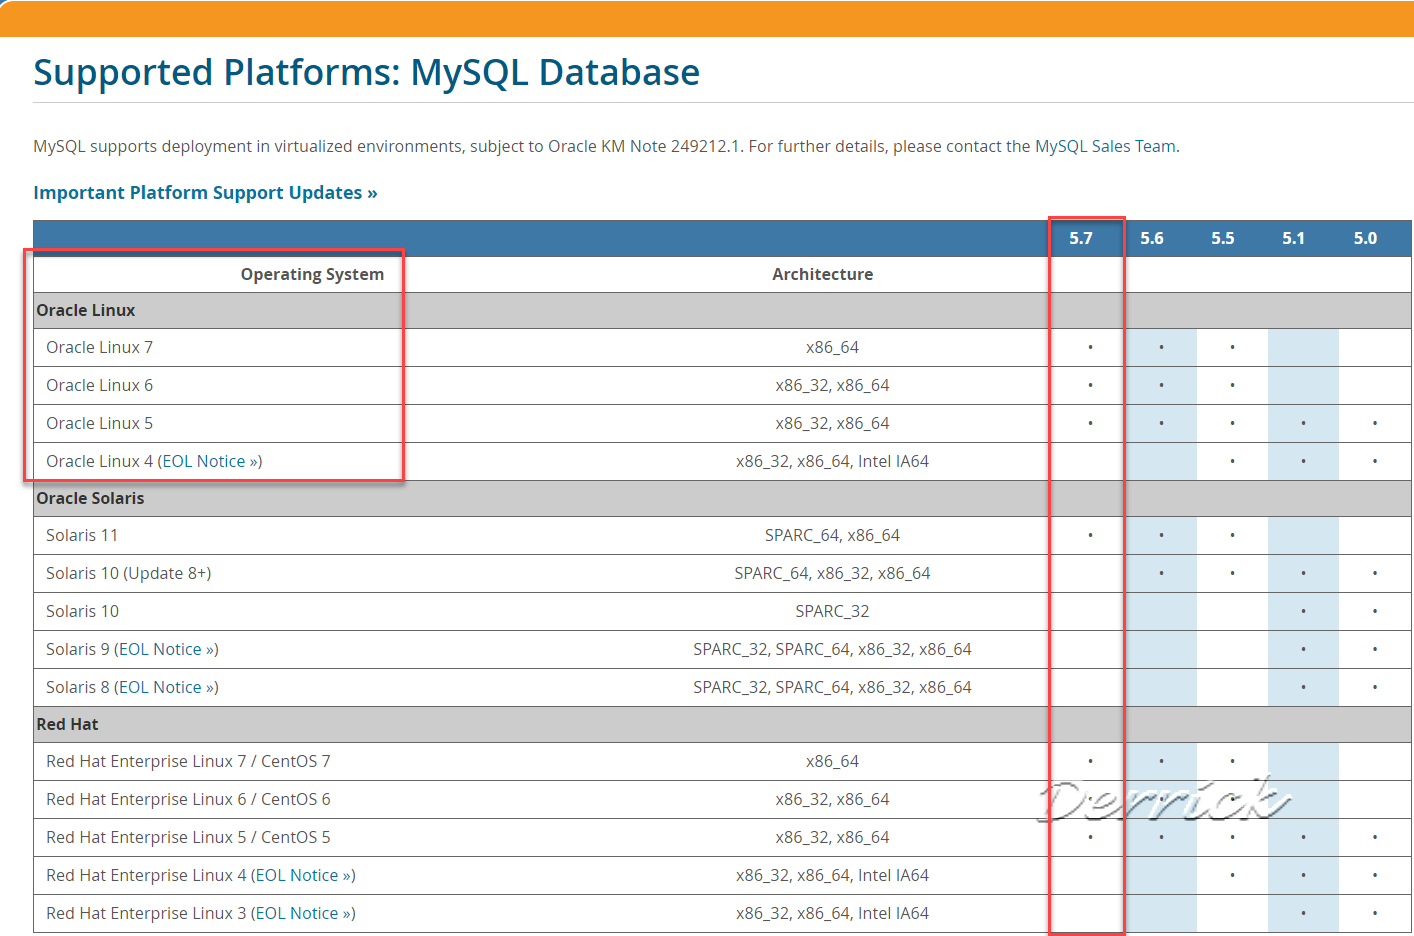This screenshot has width=1414, height=936.
Task: Click the 5.7 support dot for Oracle Linux 7
Action: [x=1090, y=347]
